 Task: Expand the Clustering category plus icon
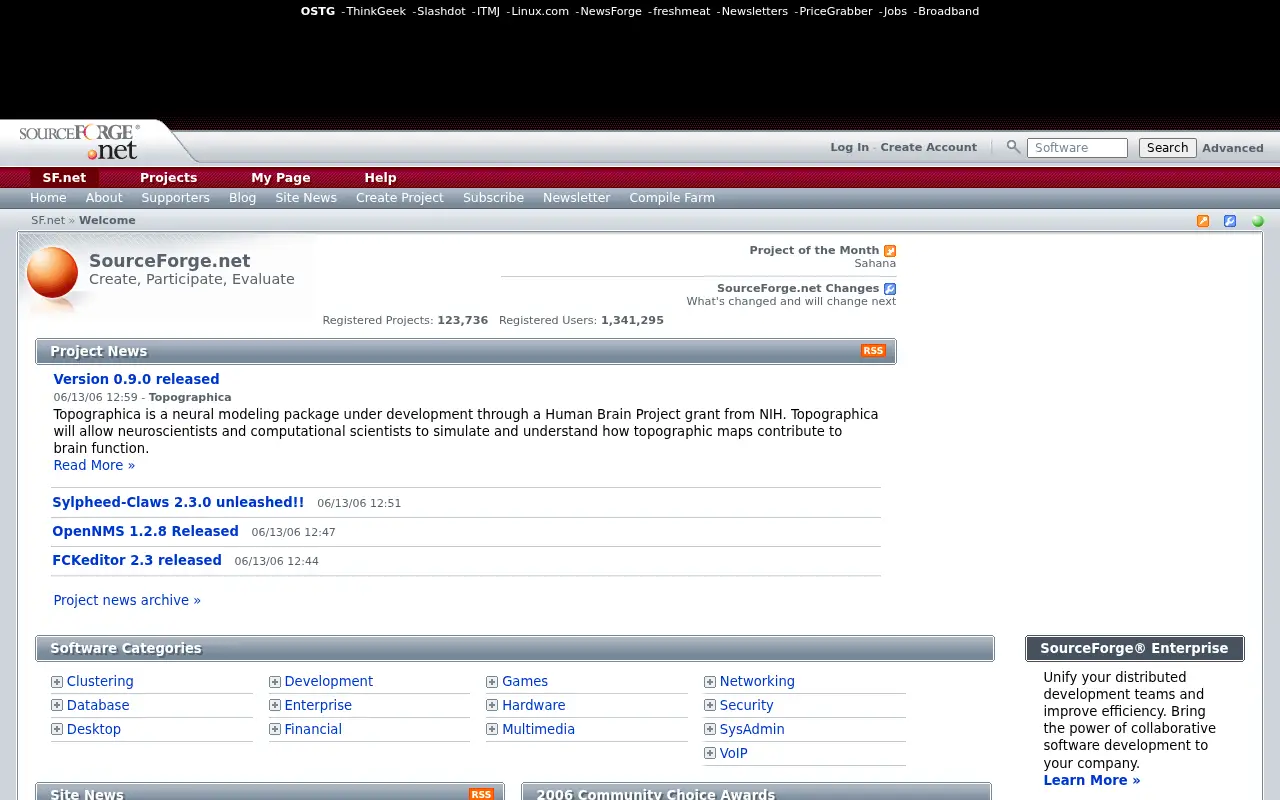(x=57, y=682)
